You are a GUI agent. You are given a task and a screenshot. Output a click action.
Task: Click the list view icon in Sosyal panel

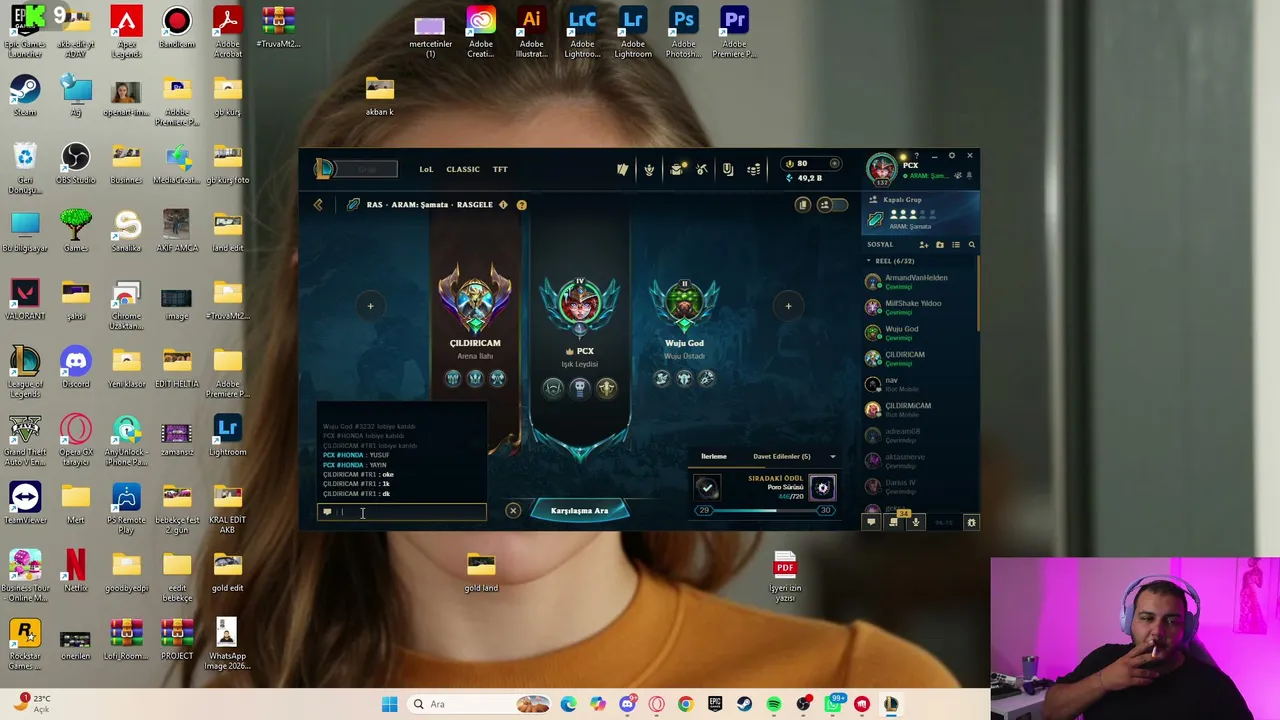(955, 245)
